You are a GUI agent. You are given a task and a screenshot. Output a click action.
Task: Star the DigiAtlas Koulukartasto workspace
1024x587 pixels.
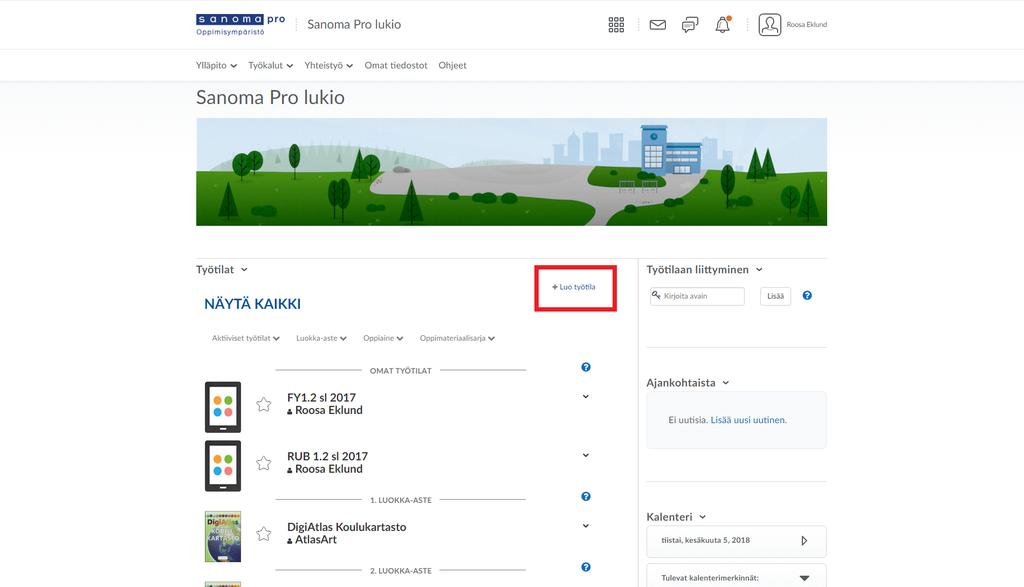tap(264, 533)
